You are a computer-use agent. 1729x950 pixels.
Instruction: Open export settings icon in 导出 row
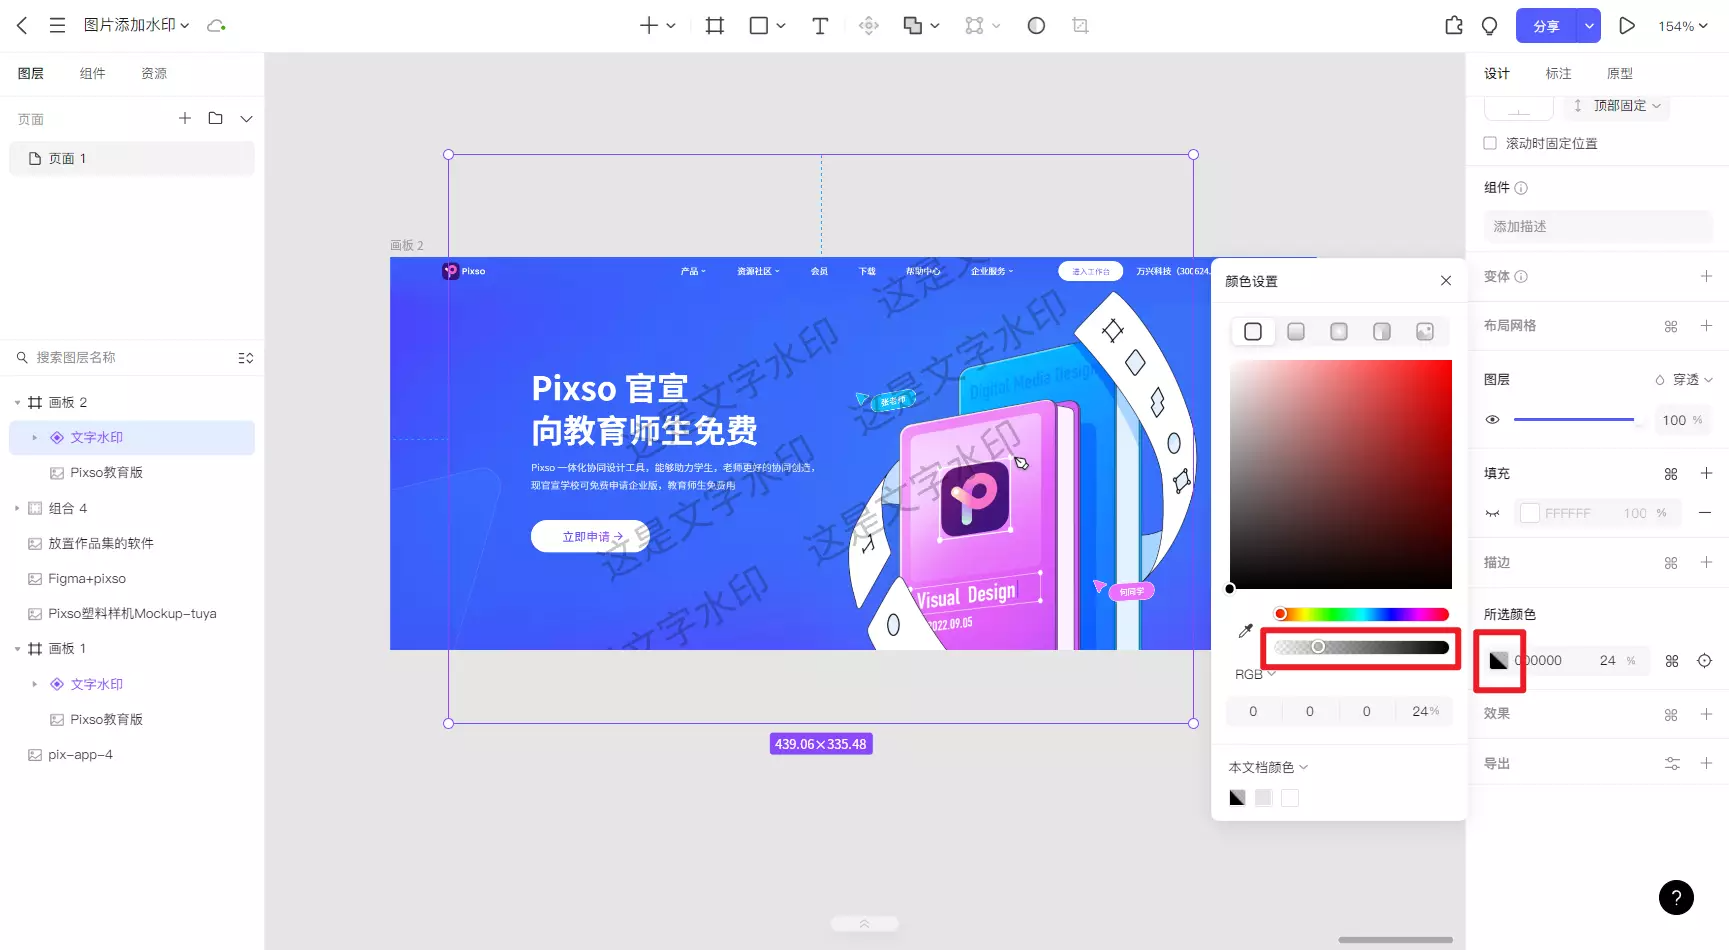coord(1672,764)
